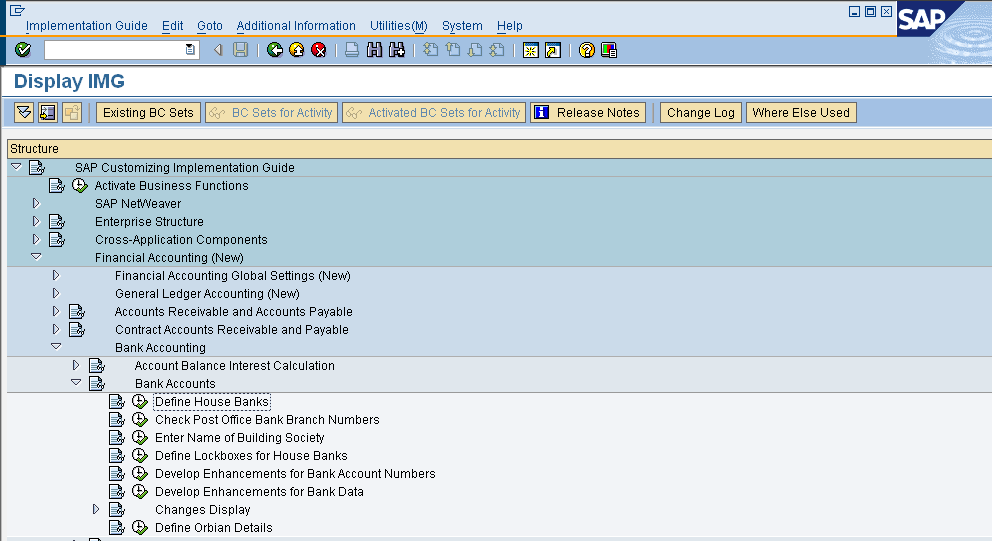Collapse the Financial Accounting (New) node
Screen dimensions: 992x541
click(36, 257)
